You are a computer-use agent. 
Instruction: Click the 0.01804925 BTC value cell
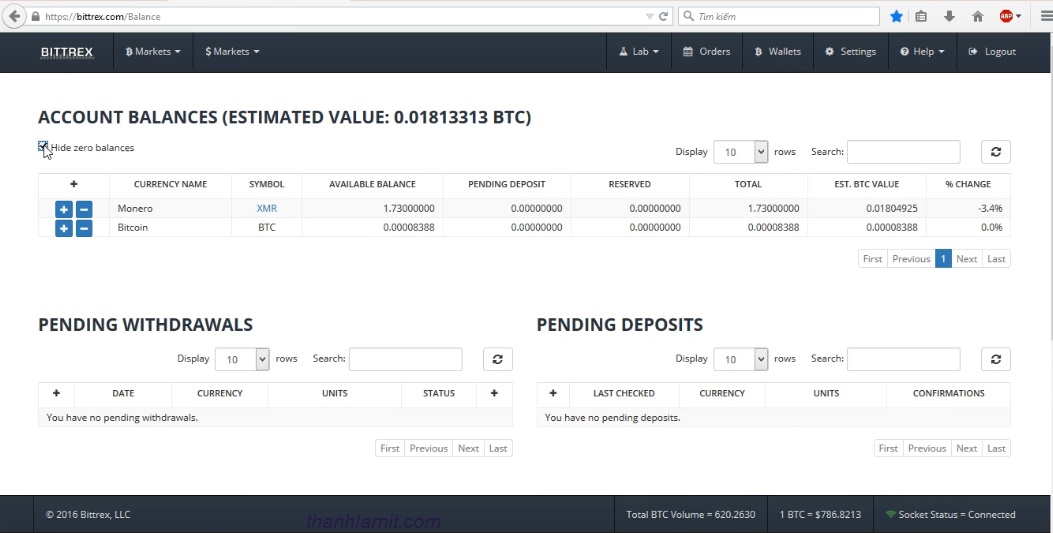pos(866,209)
